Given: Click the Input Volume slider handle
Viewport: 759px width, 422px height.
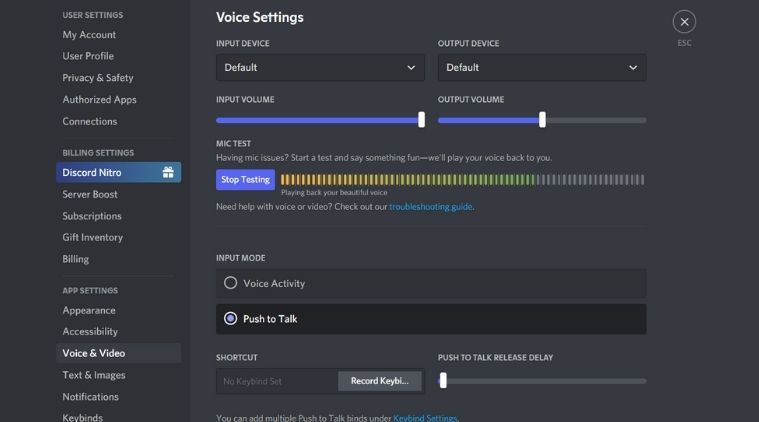Looking at the screenshot, I should (x=421, y=120).
